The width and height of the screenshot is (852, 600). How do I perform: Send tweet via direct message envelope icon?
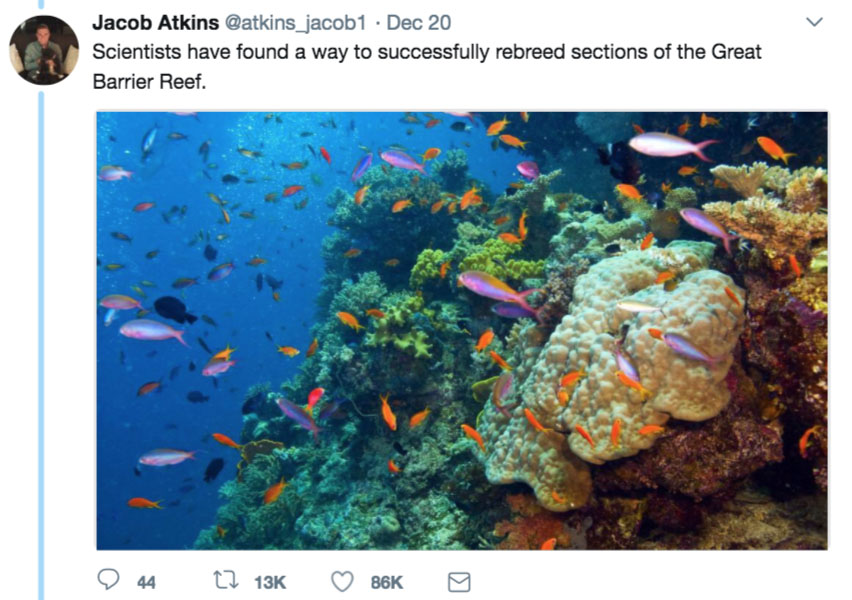[458, 581]
